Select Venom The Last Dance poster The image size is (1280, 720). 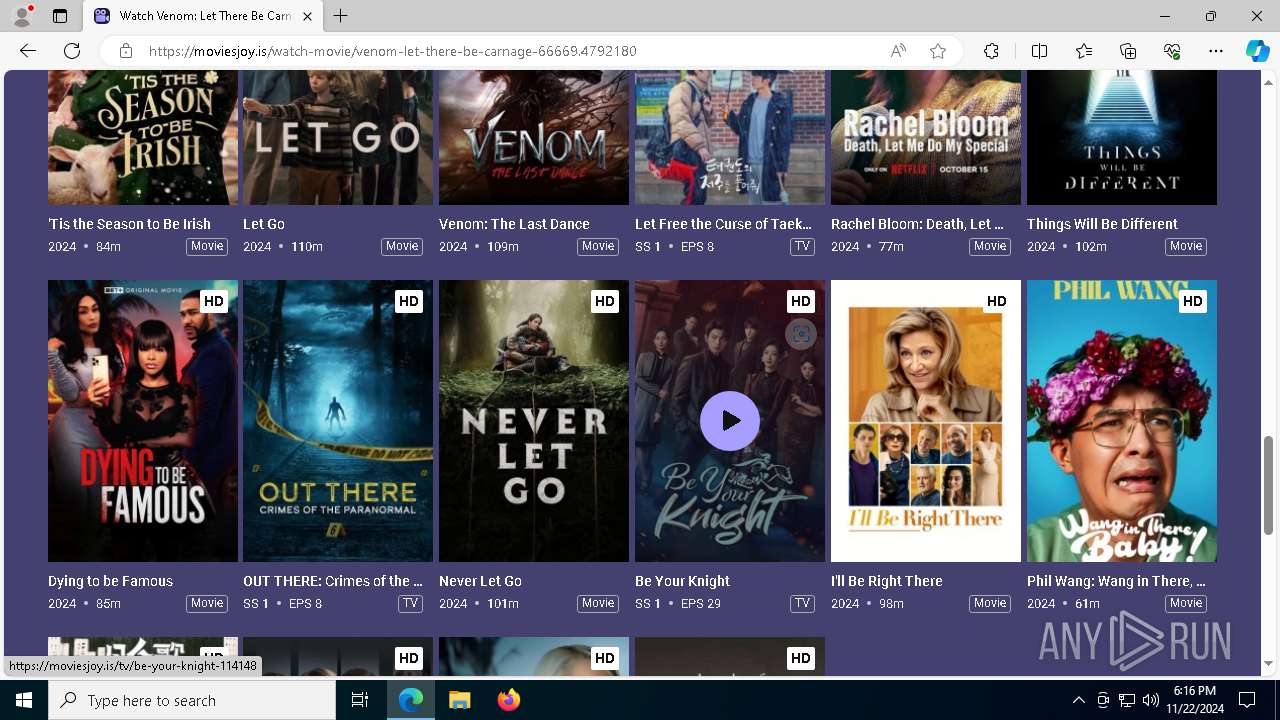[534, 138]
